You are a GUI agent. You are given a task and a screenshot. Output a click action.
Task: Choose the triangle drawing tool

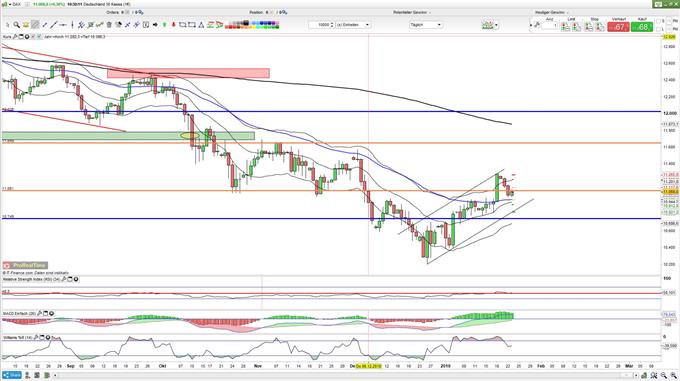tap(201, 25)
